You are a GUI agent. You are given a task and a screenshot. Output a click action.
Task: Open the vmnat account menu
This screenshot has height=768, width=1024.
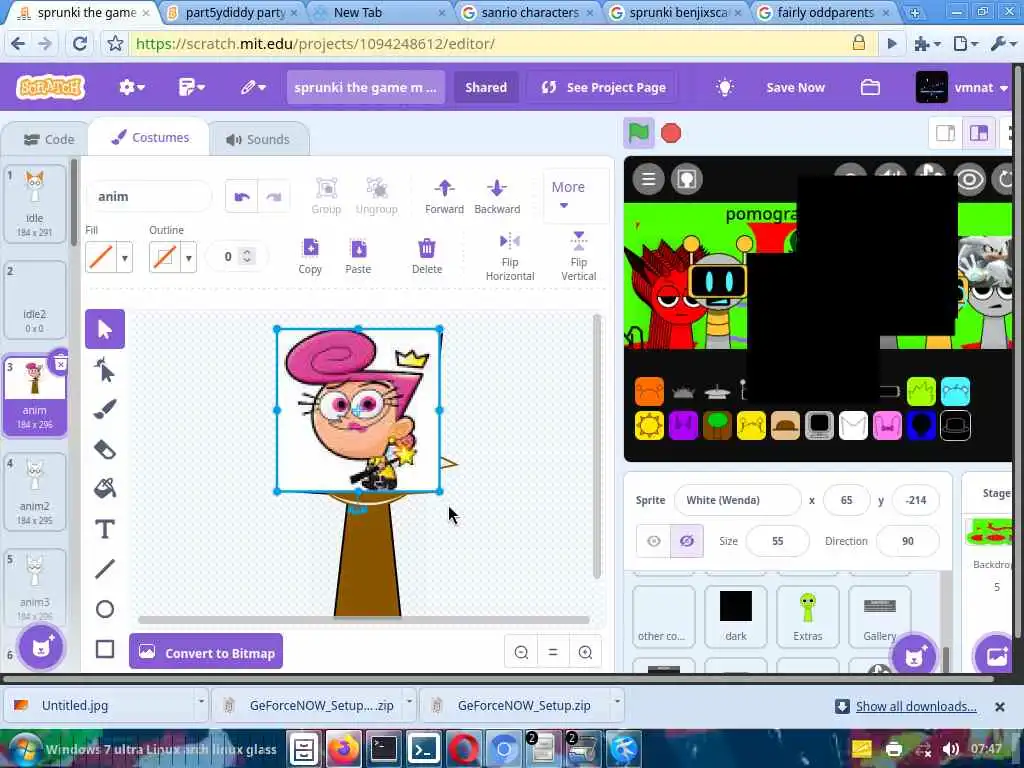point(963,88)
